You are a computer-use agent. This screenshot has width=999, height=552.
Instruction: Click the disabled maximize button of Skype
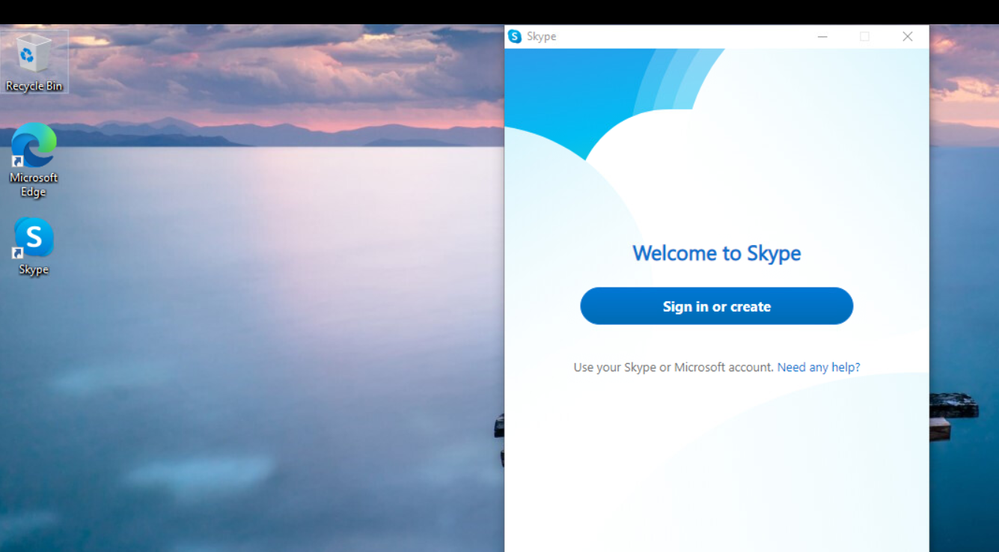click(865, 36)
